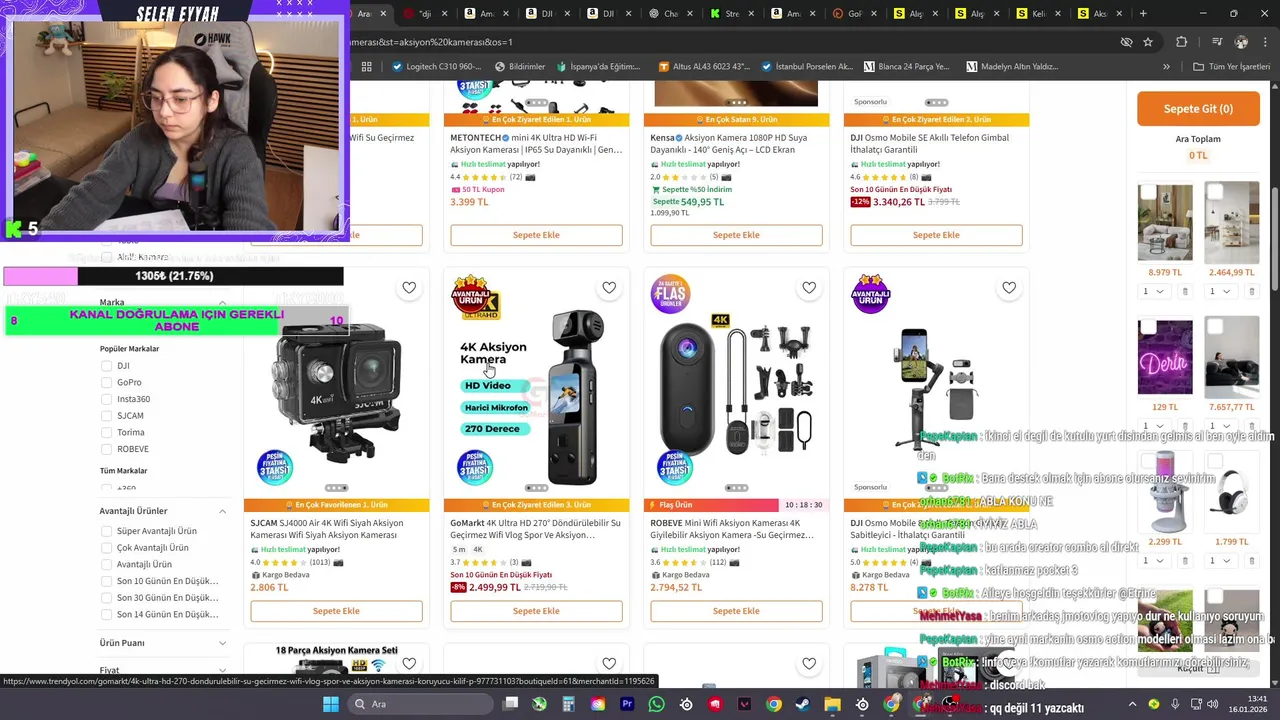Bookmark this page with the star icon
The width and height of the screenshot is (1280, 720).
[1148, 42]
